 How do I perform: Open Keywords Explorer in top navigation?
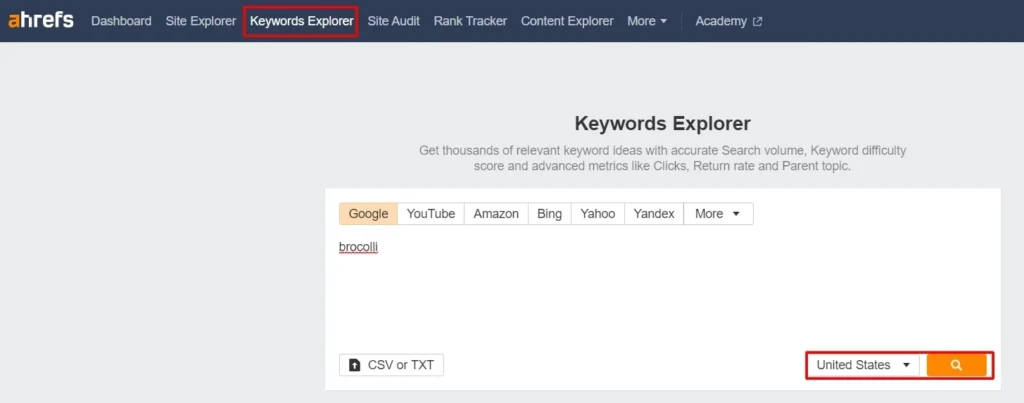(301, 21)
